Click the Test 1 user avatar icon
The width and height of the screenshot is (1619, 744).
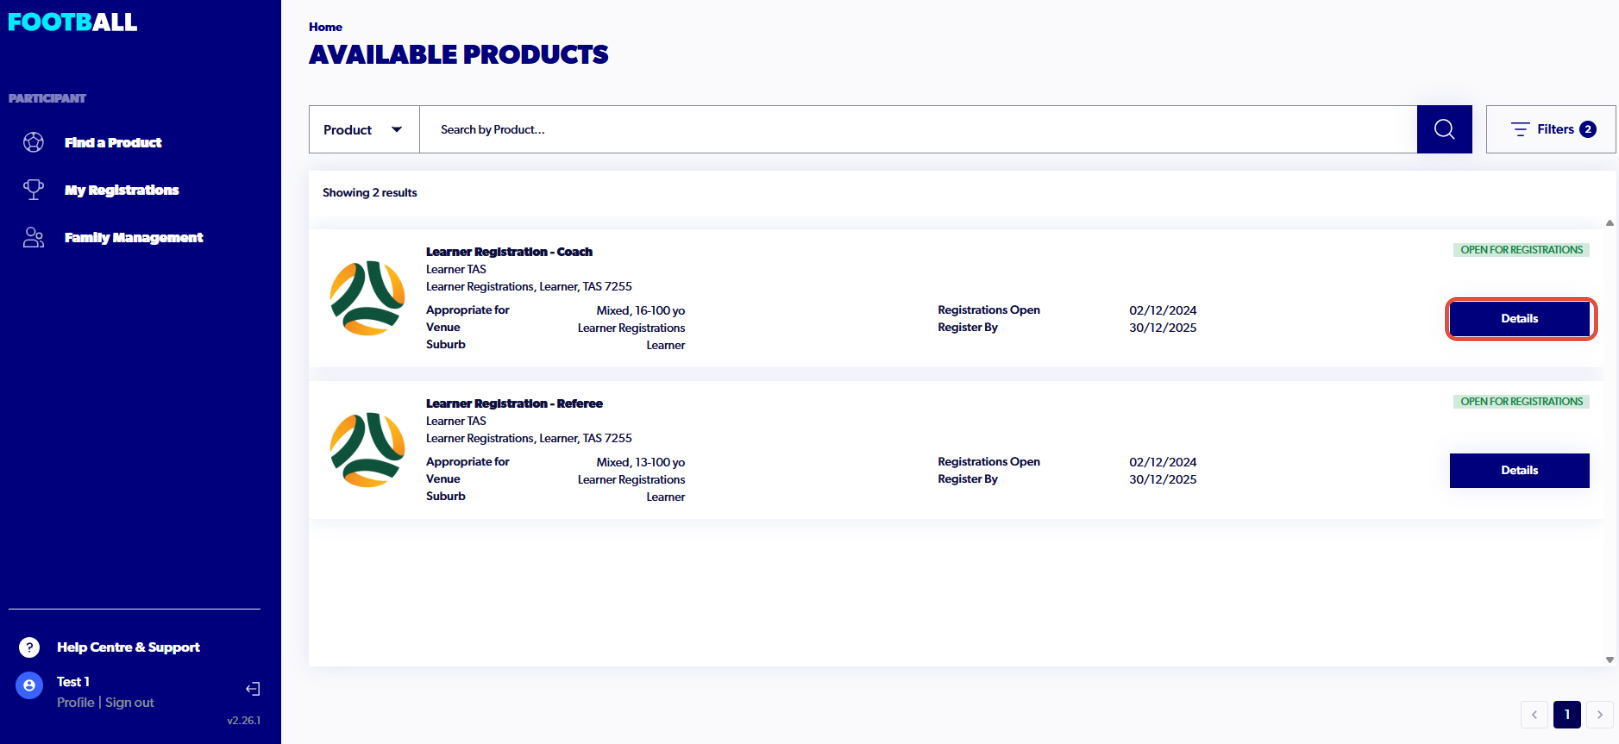[30, 685]
